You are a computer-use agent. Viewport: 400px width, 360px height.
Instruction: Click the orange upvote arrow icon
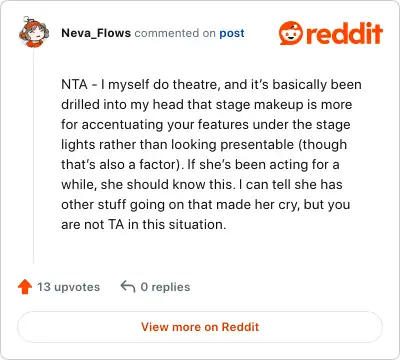pos(25,287)
